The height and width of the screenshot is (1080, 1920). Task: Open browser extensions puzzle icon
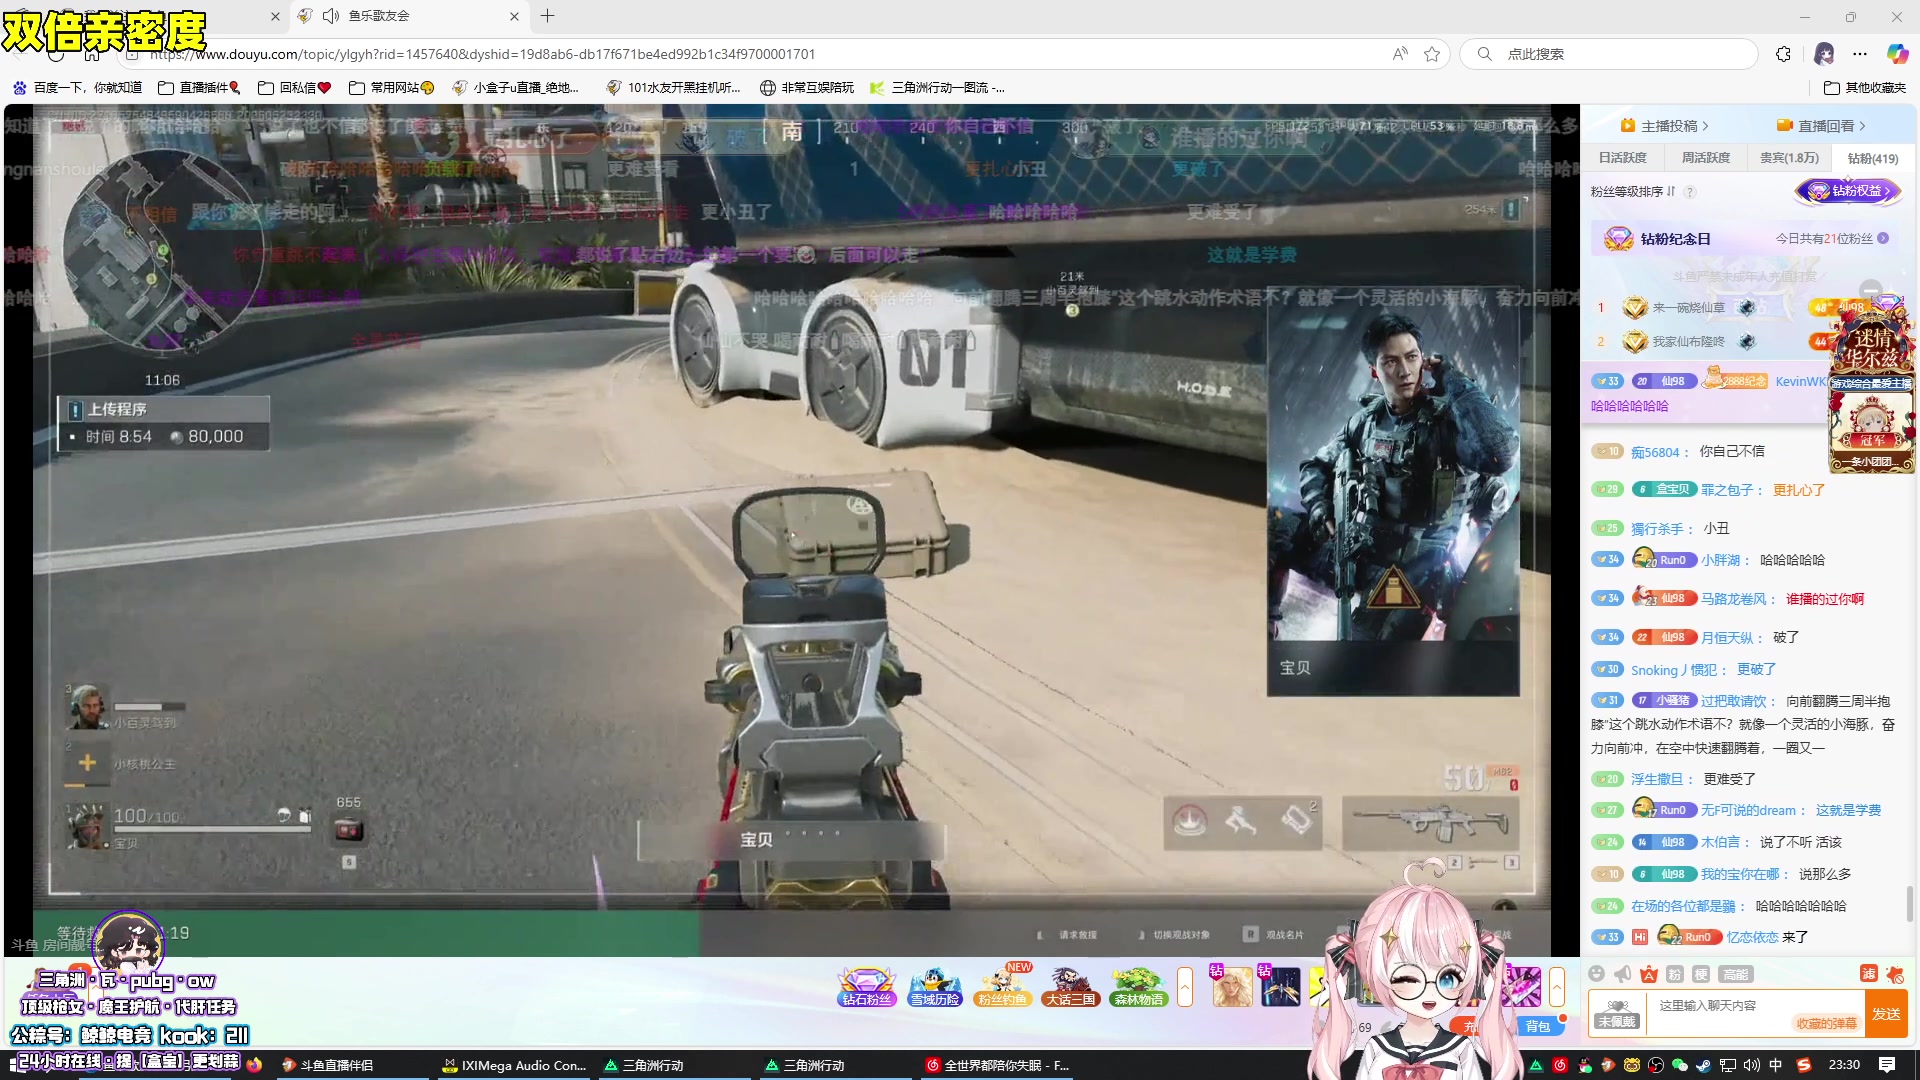(1783, 54)
